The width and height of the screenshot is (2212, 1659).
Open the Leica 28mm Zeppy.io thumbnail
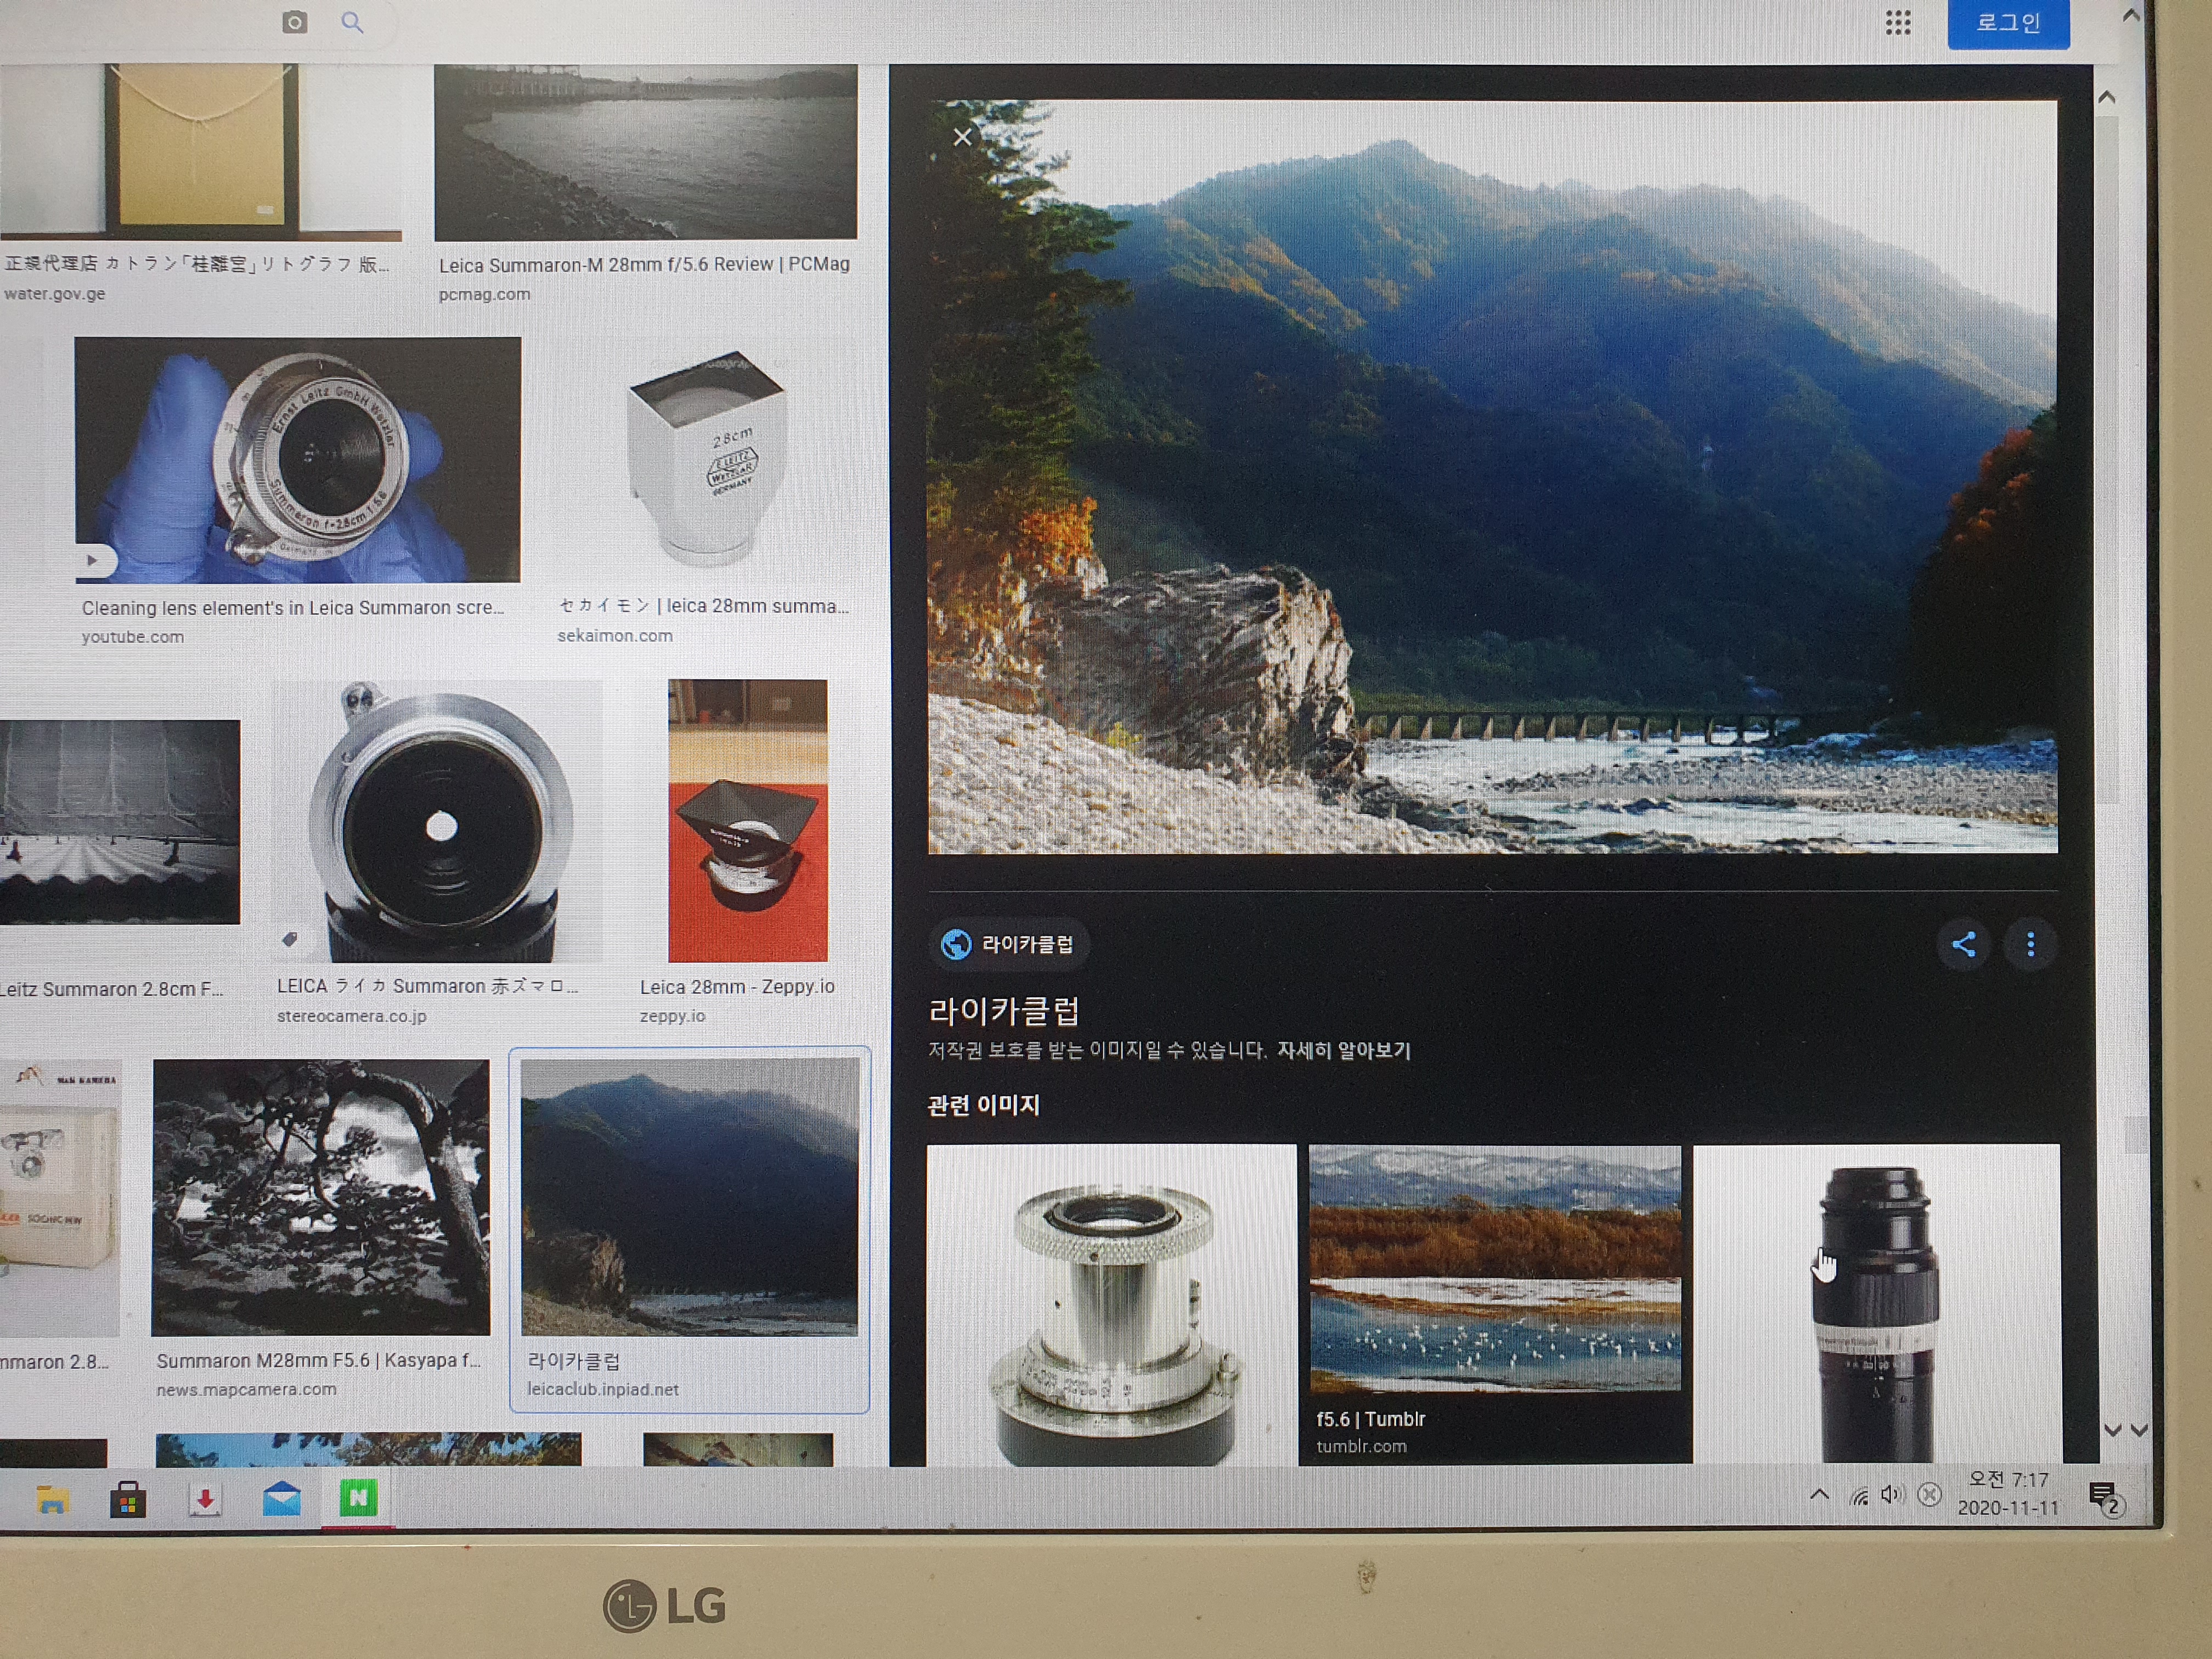coord(748,820)
